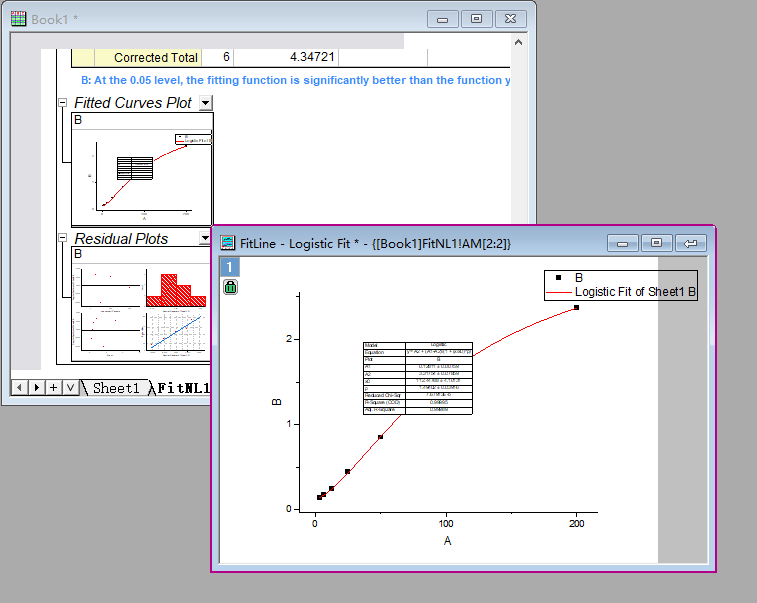This screenshot has width=757, height=603.
Task: Open the sheet list V button
Action: [70, 388]
